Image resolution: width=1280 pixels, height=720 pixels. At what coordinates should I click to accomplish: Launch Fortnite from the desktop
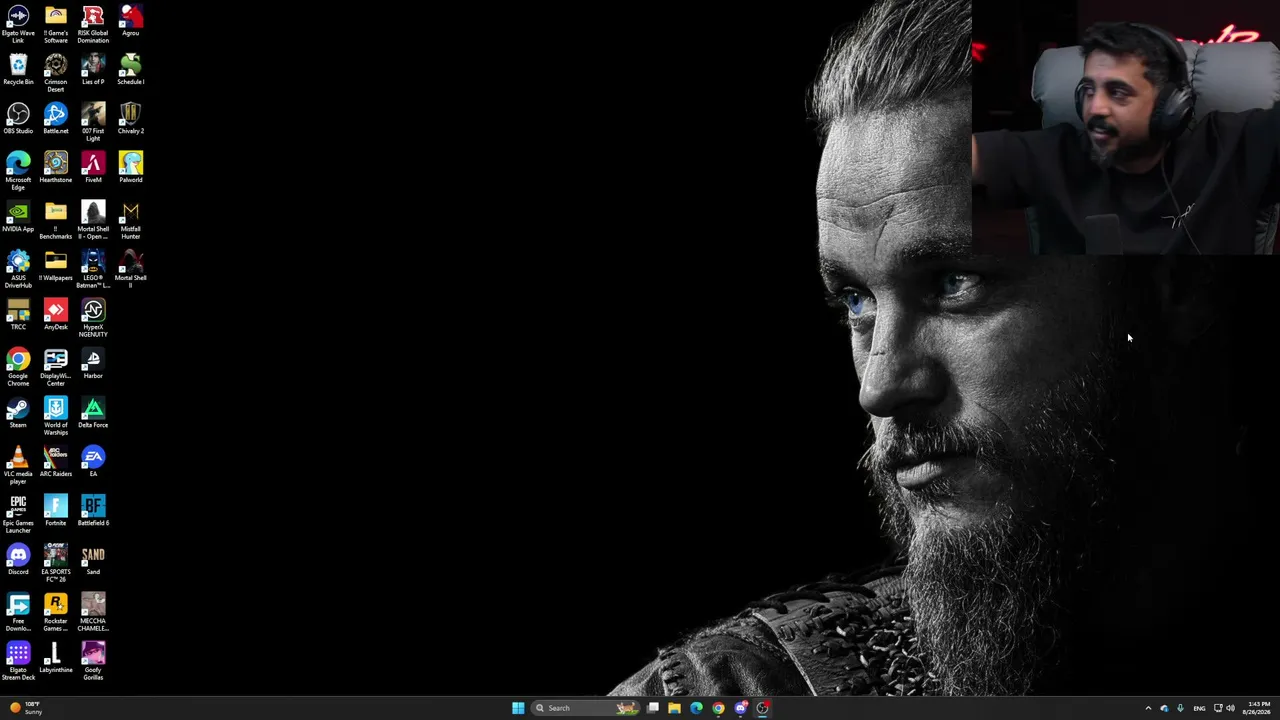tap(56, 511)
